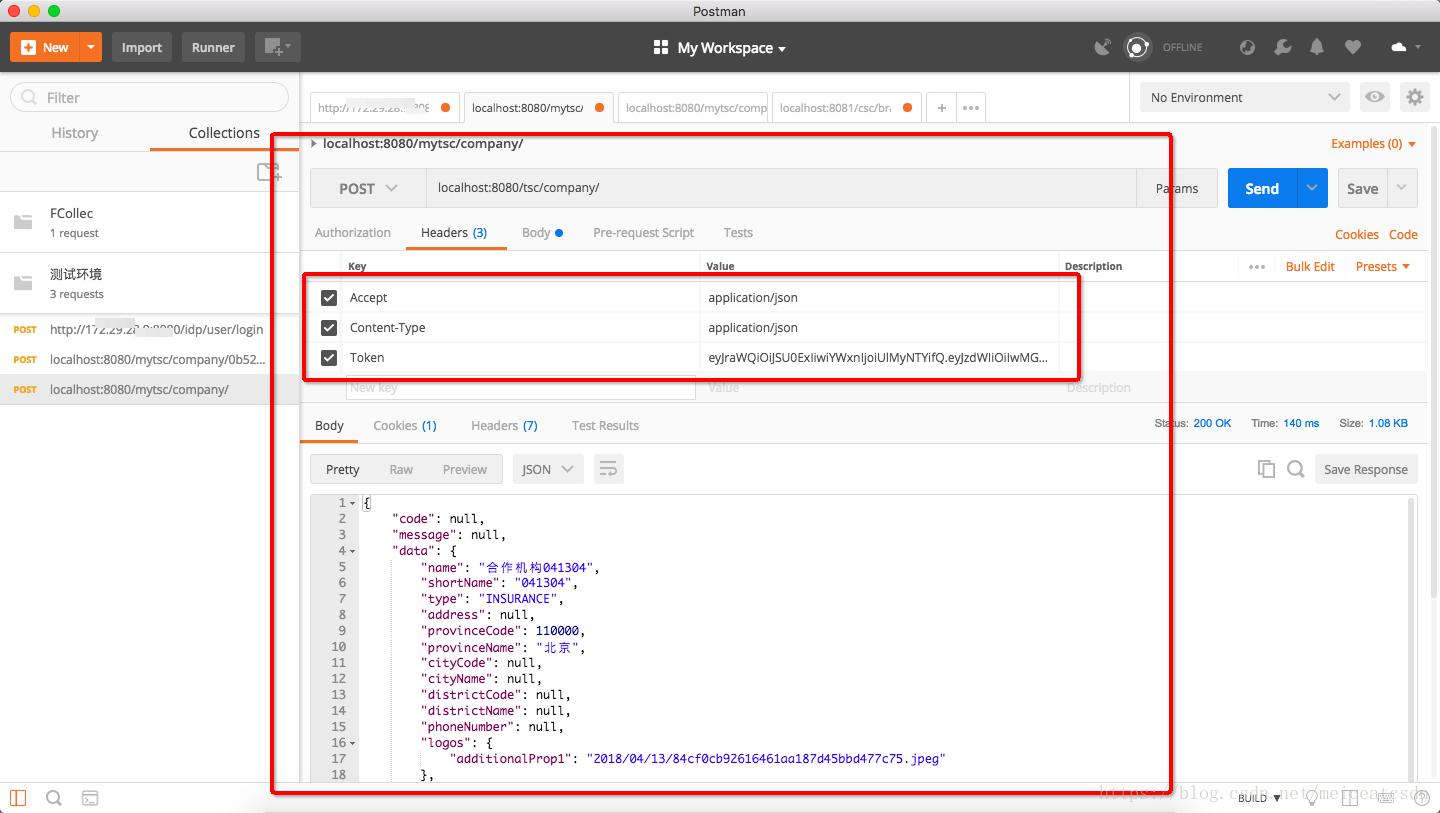Uncheck the Content-Type header checkbox
This screenshot has width=1440, height=813.
(329, 328)
